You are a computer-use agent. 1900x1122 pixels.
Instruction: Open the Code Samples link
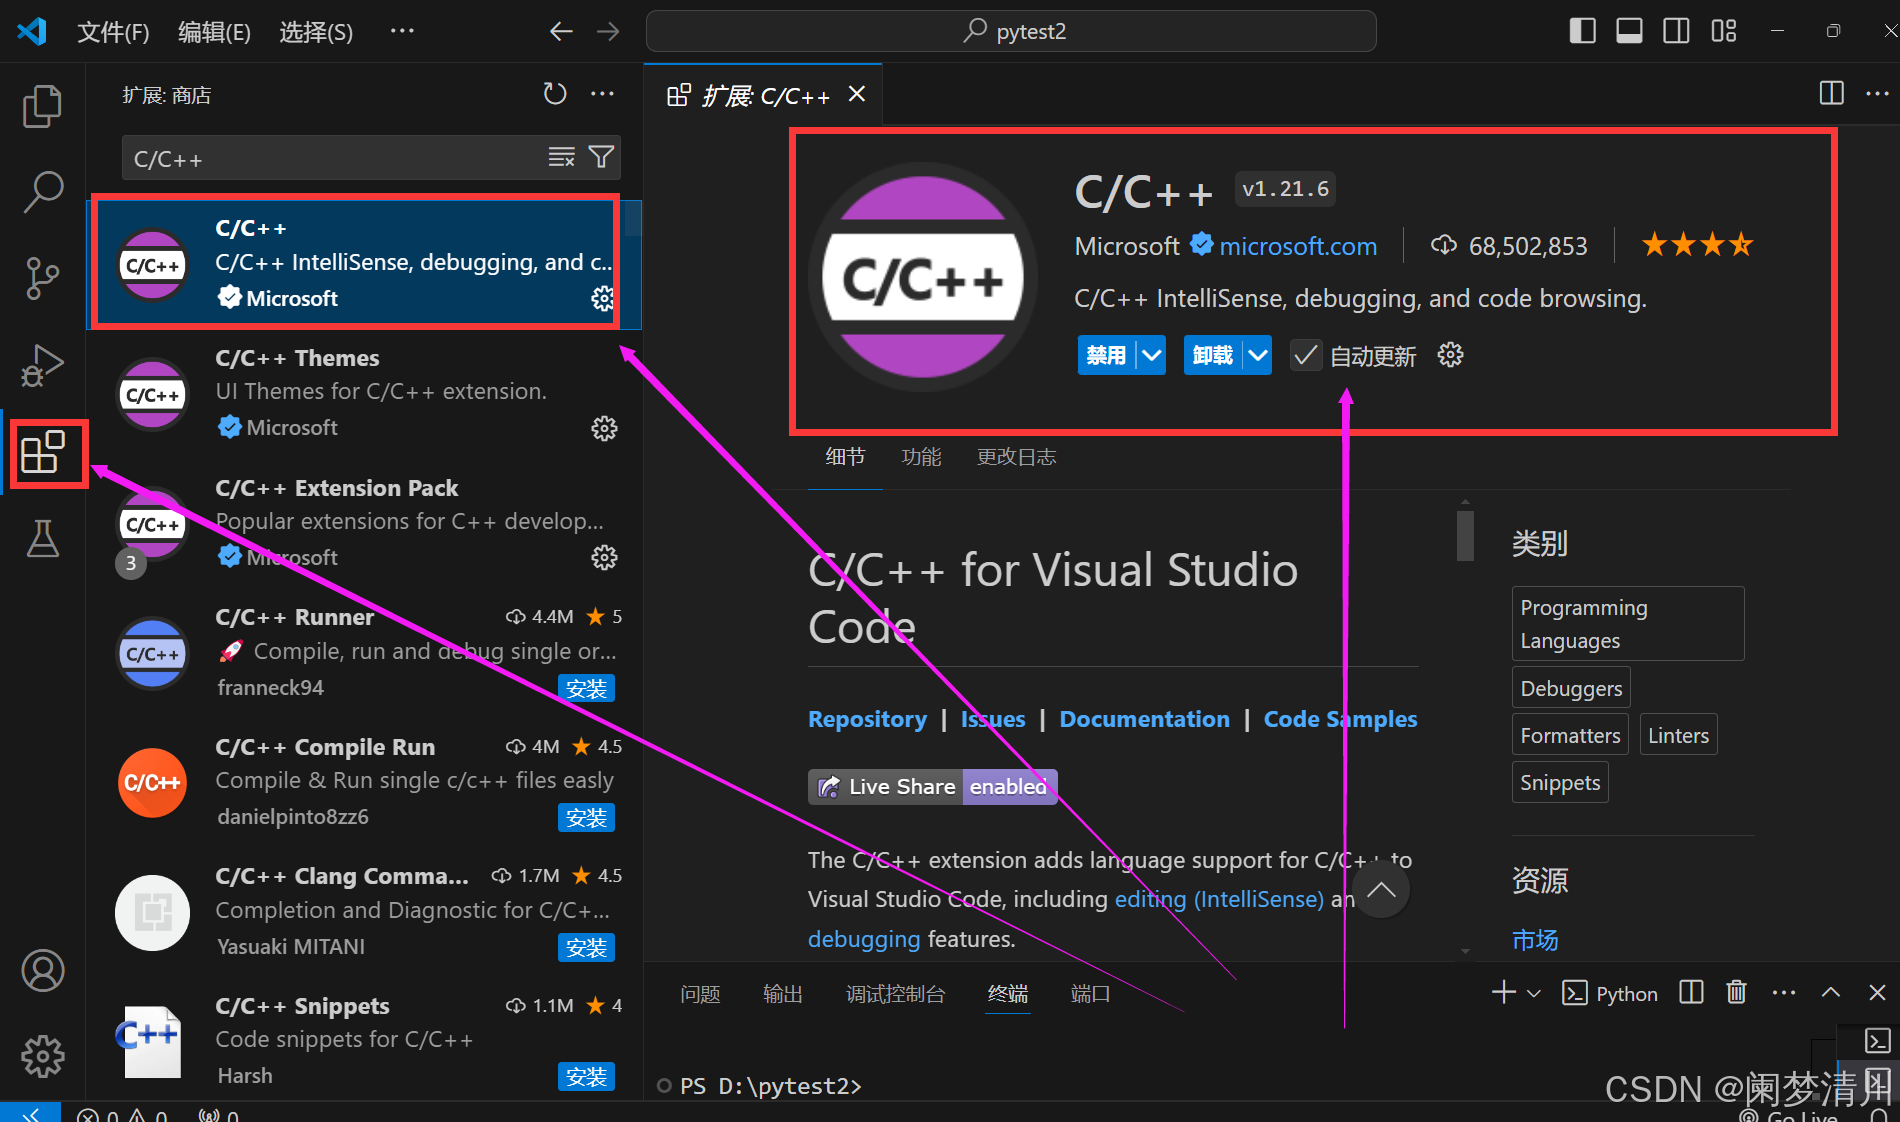[x=1340, y=719]
